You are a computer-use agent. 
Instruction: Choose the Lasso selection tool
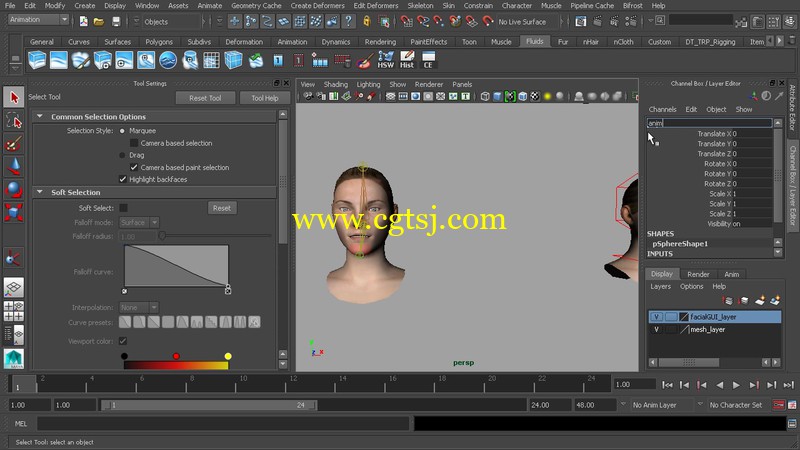[x=14, y=121]
